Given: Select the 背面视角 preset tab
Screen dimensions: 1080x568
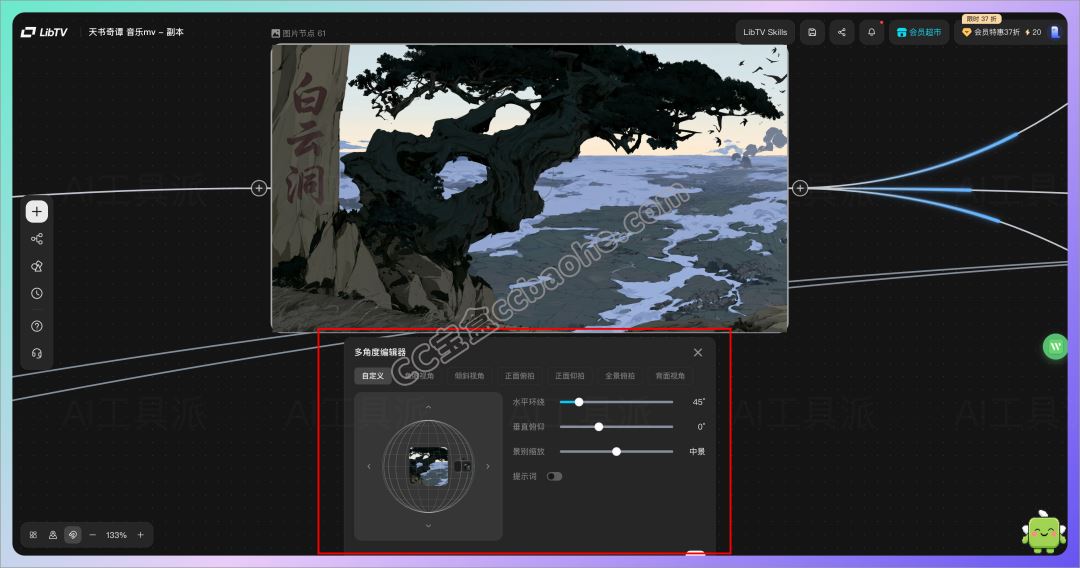Looking at the screenshot, I should pos(670,376).
